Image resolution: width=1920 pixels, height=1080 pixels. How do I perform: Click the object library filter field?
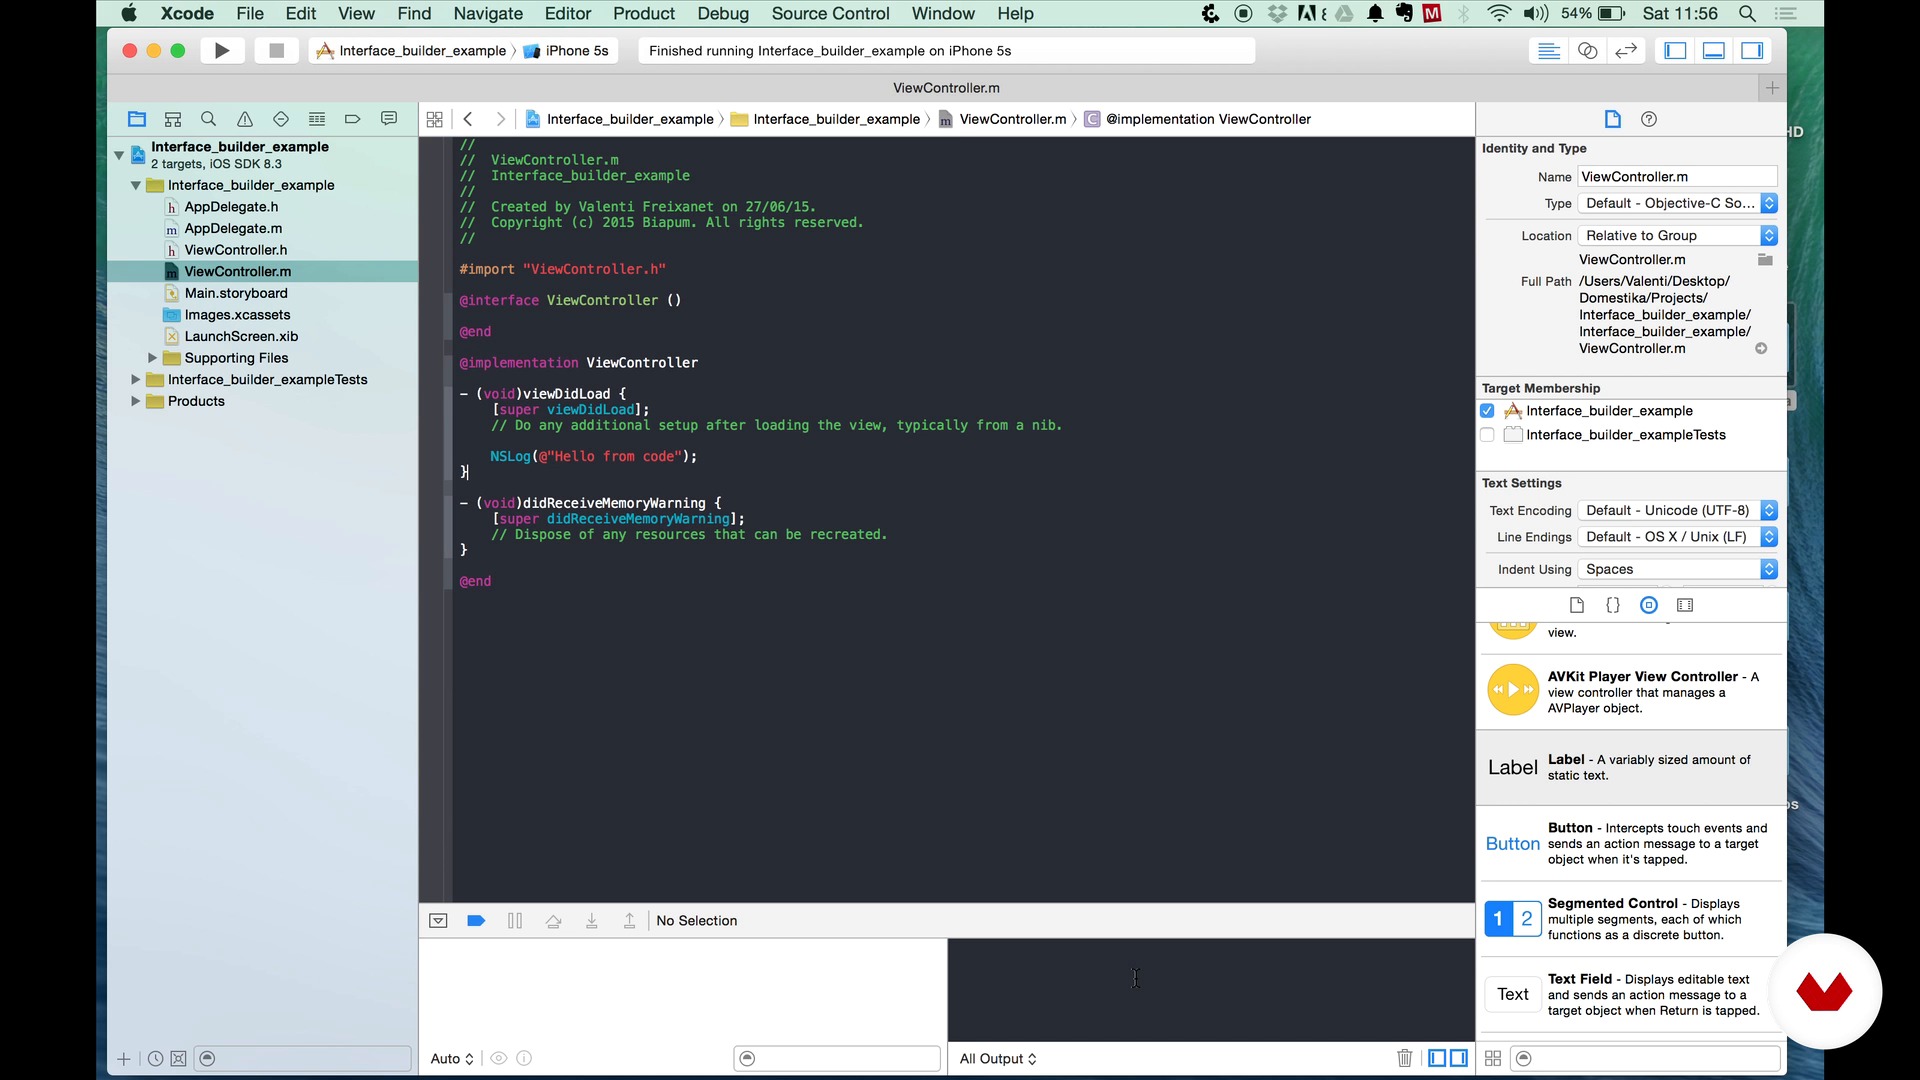coord(1645,1058)
